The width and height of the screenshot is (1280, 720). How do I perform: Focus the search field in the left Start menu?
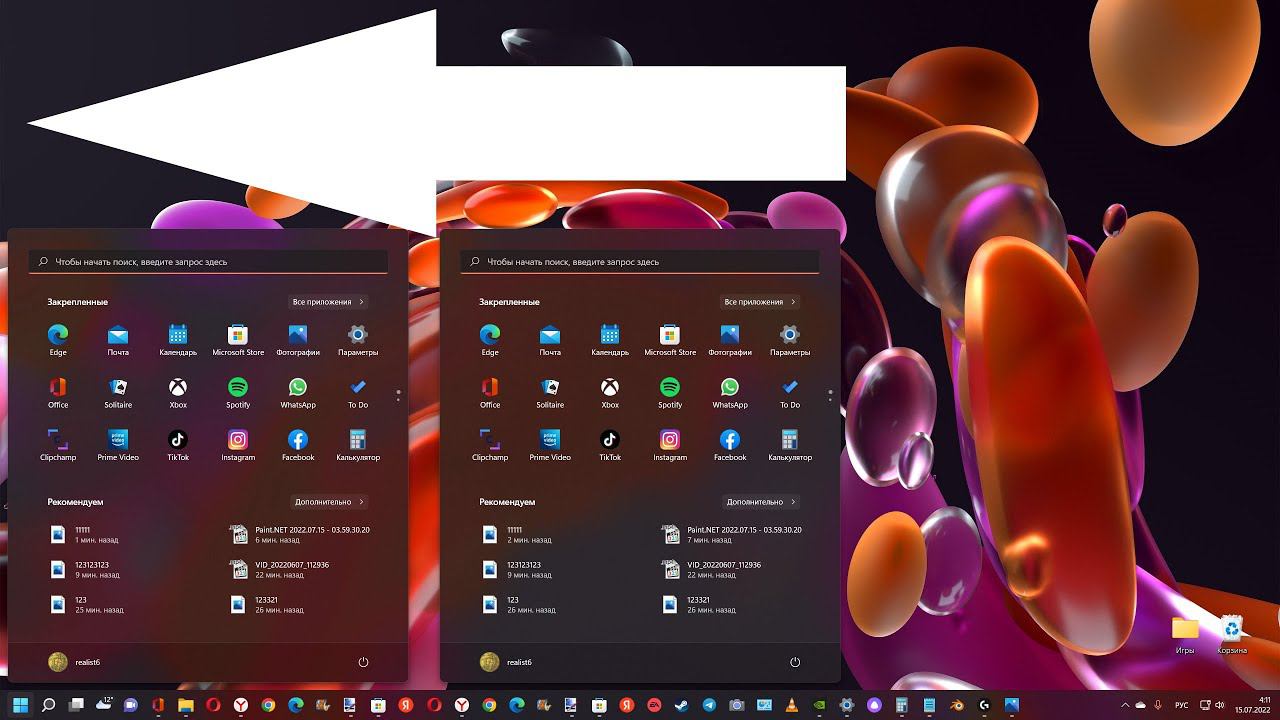(208, 261)
